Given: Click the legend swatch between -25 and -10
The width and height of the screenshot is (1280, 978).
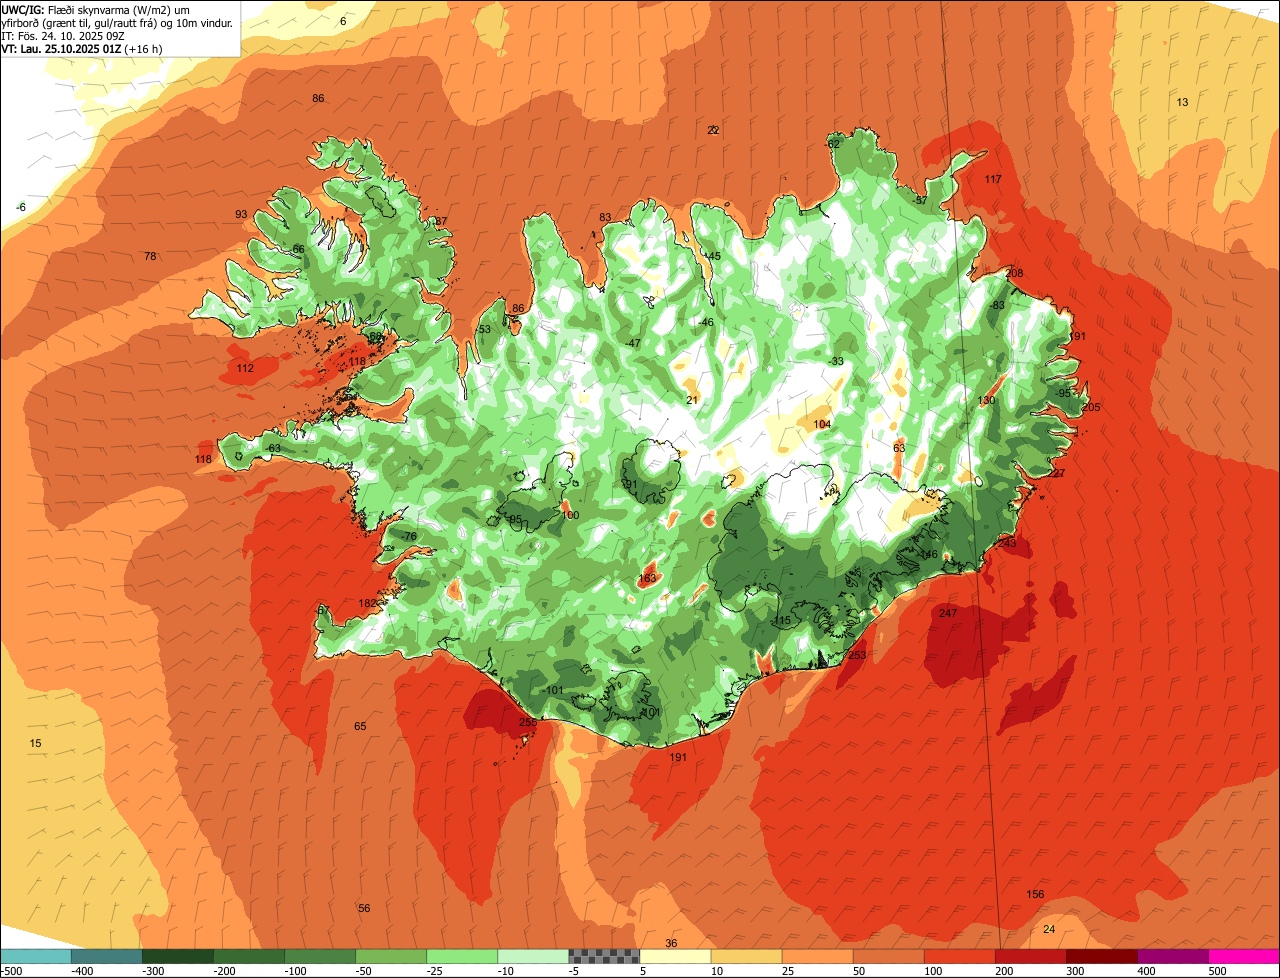Looking at the screenshot, I should click(462, 956).
